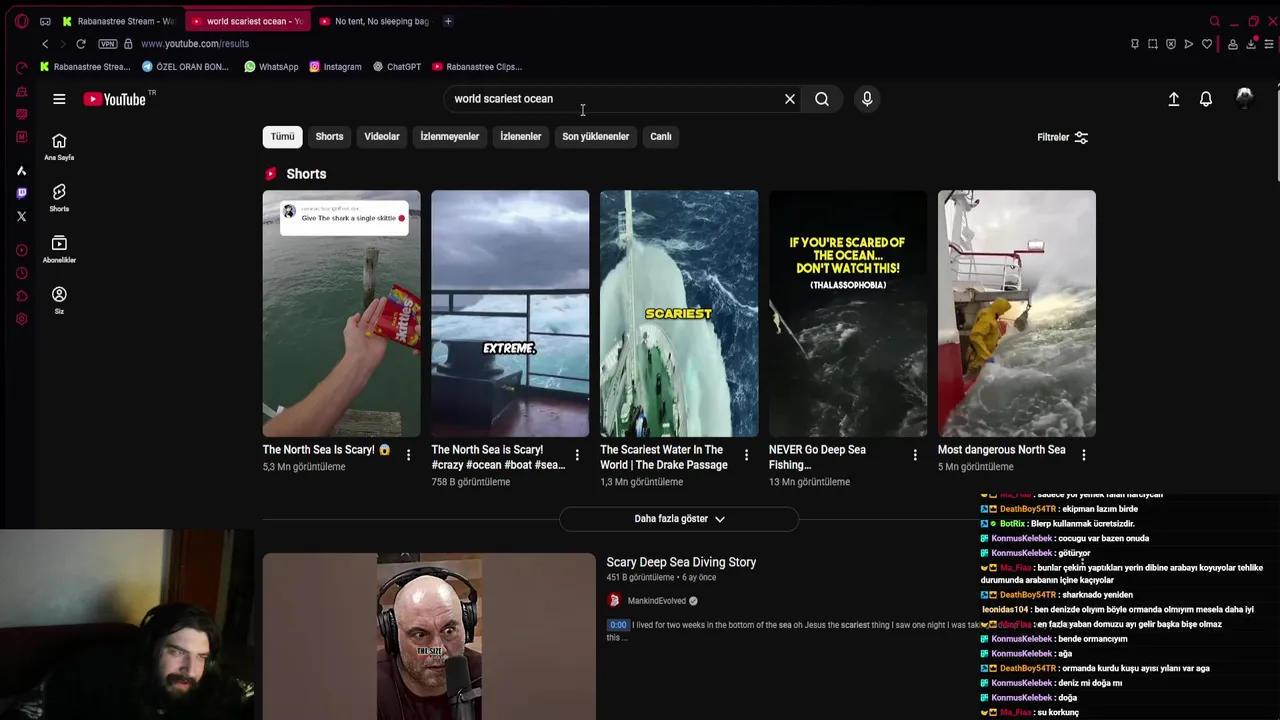
Task: Click the browser snapshot capture icon
Action: pyautogui.click(x=1153, y=44)
